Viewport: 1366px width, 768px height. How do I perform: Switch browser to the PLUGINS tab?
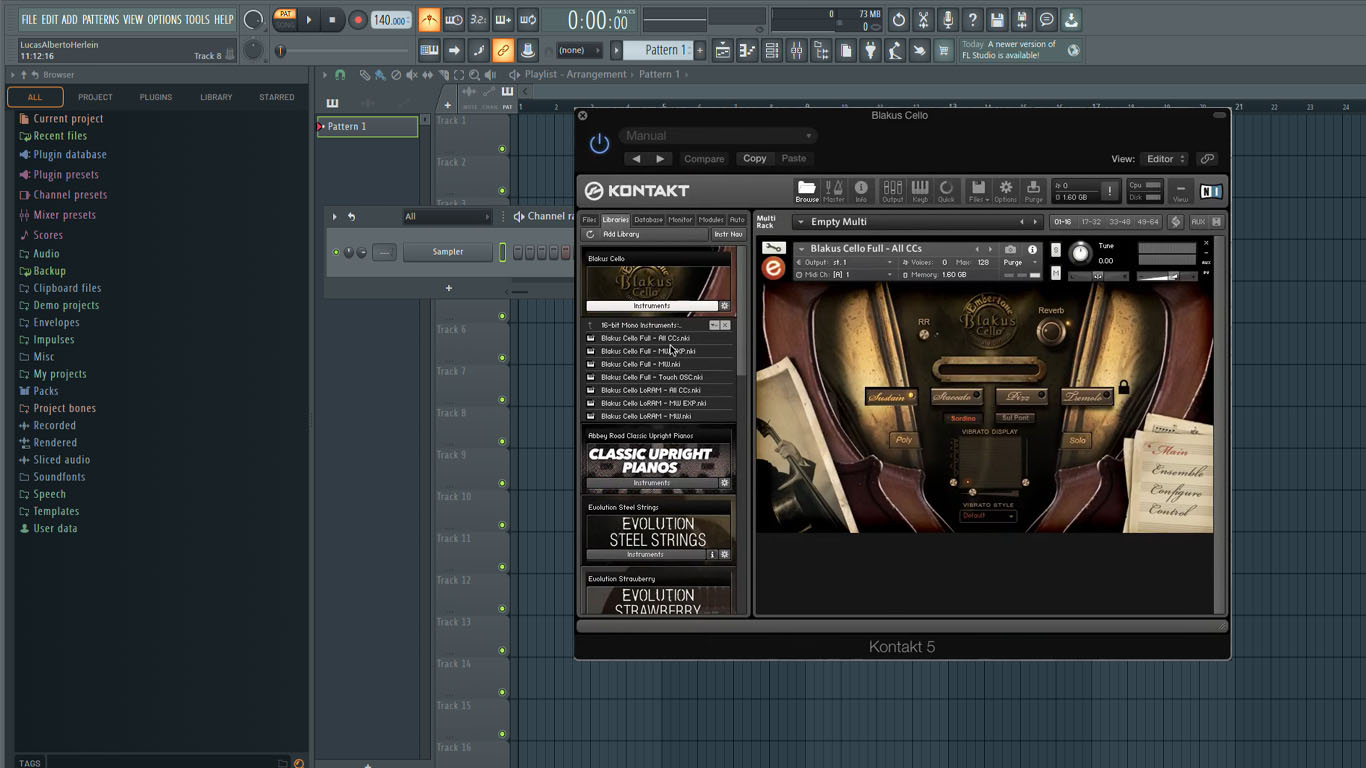[156, 97]
